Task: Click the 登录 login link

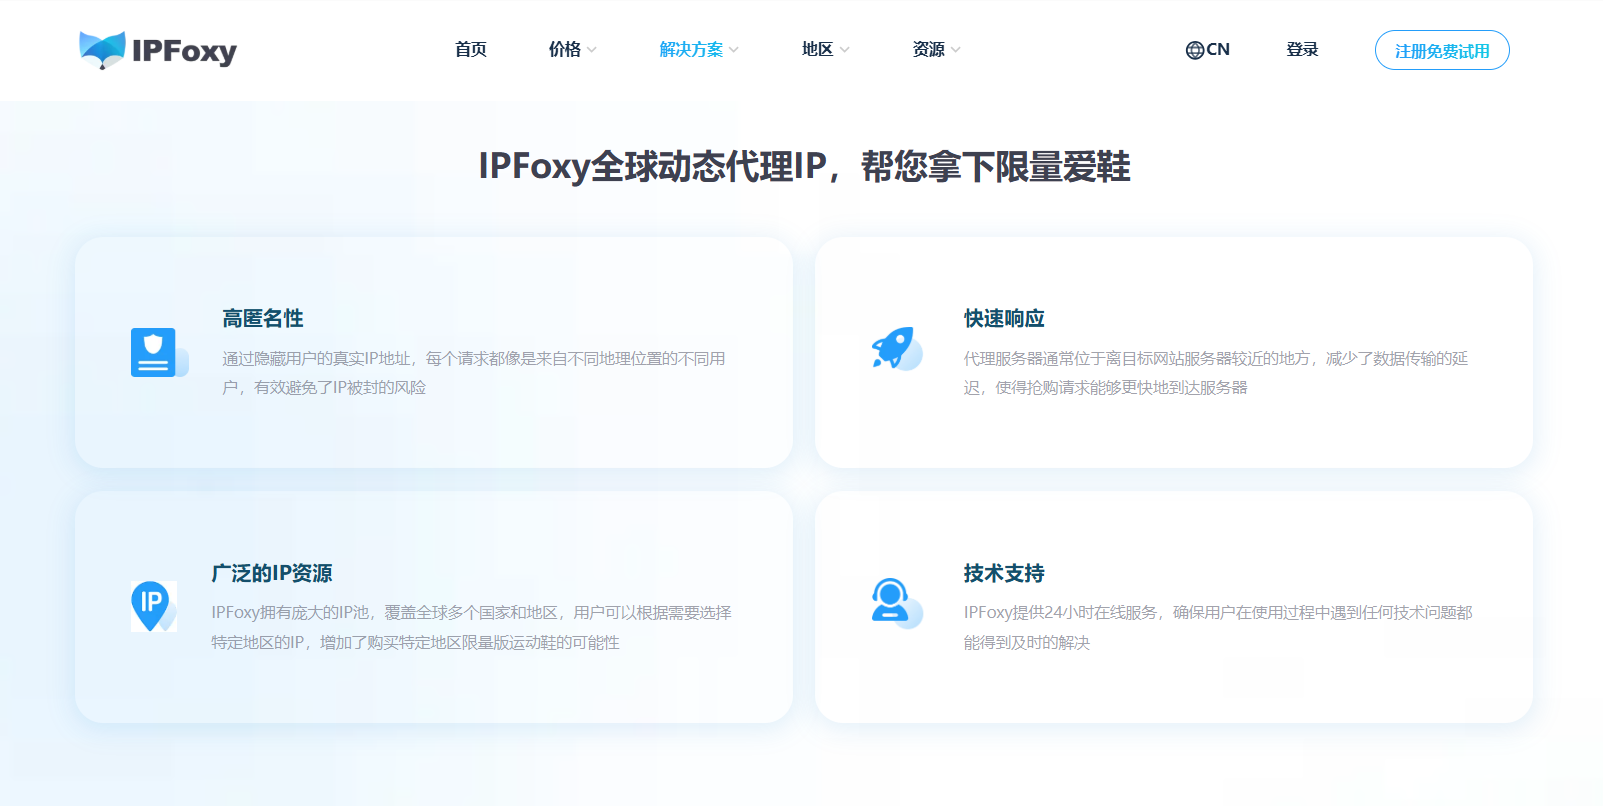Action: [1302, 49]
